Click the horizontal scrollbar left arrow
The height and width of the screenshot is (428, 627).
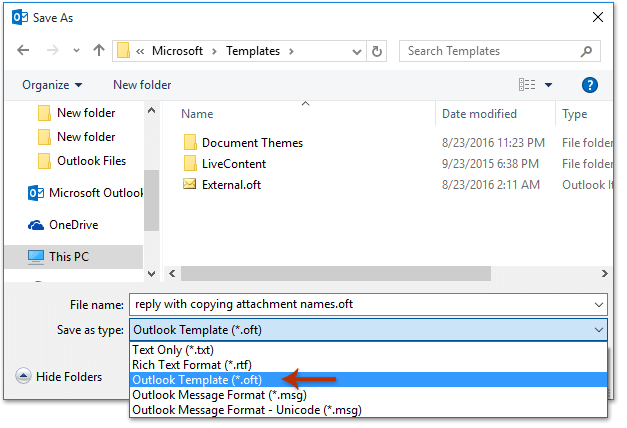coord(172,274)
